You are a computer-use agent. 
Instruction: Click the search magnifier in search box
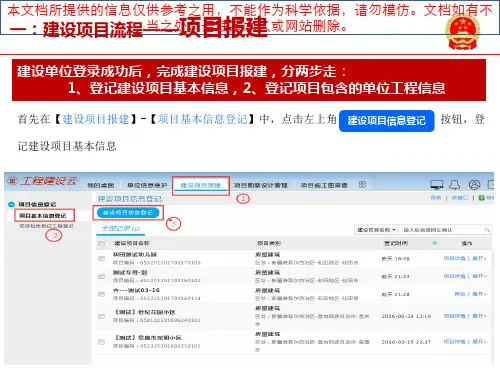(x=487, y=230)
